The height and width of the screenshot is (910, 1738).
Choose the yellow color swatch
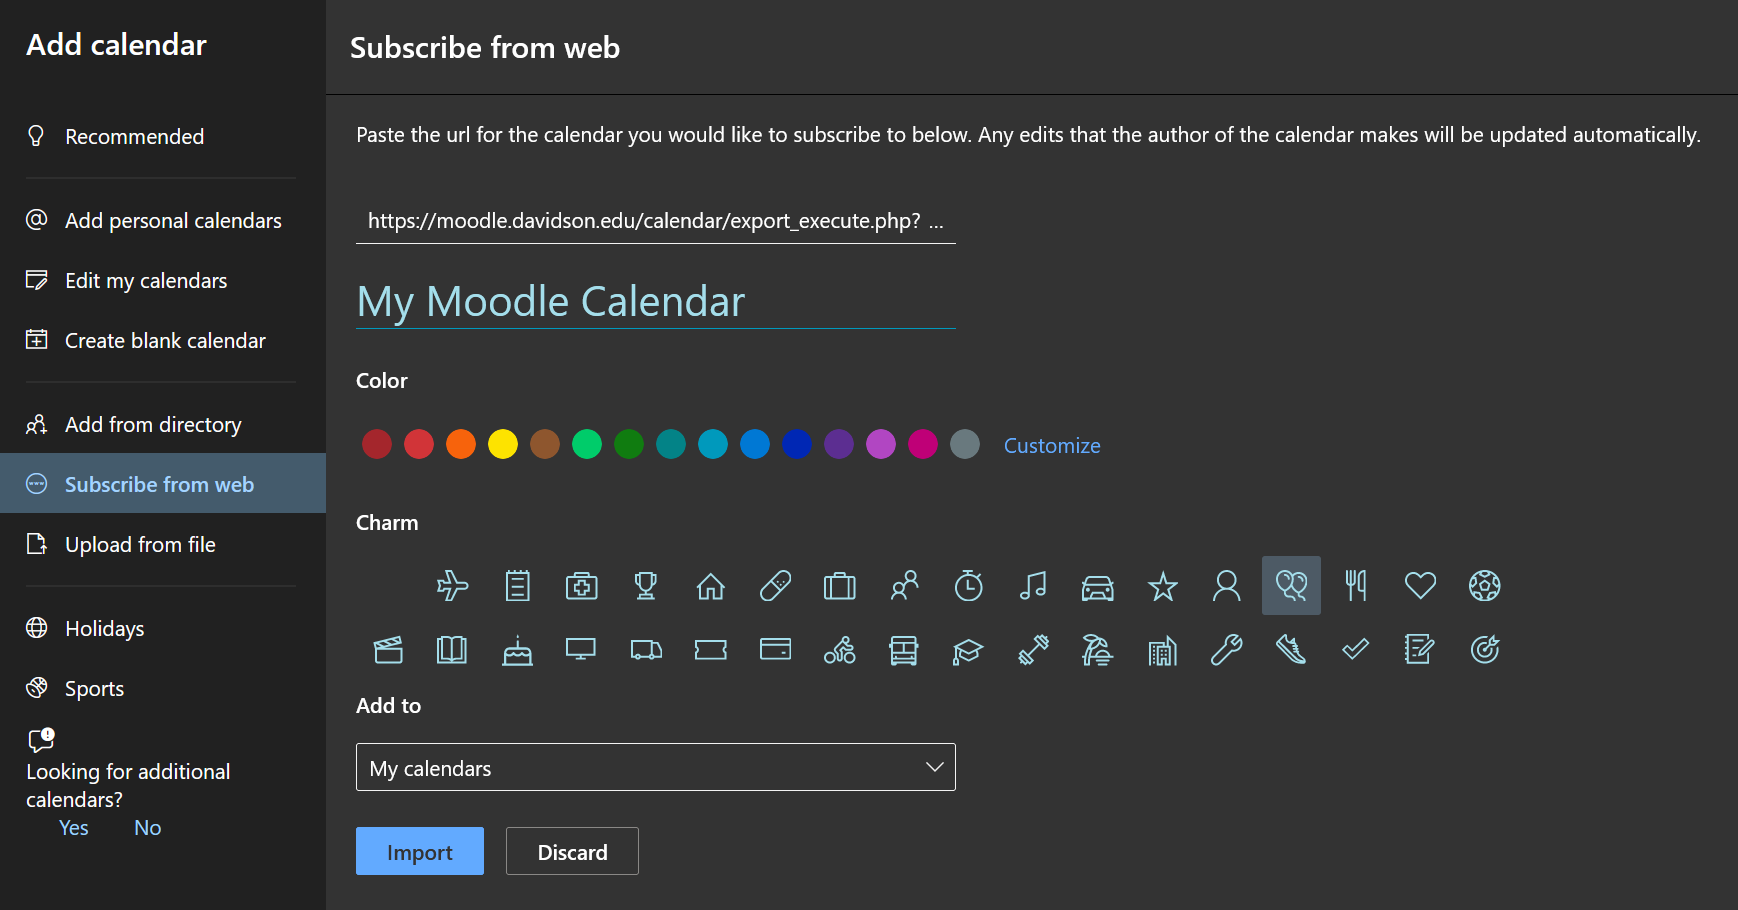point(503,444)
